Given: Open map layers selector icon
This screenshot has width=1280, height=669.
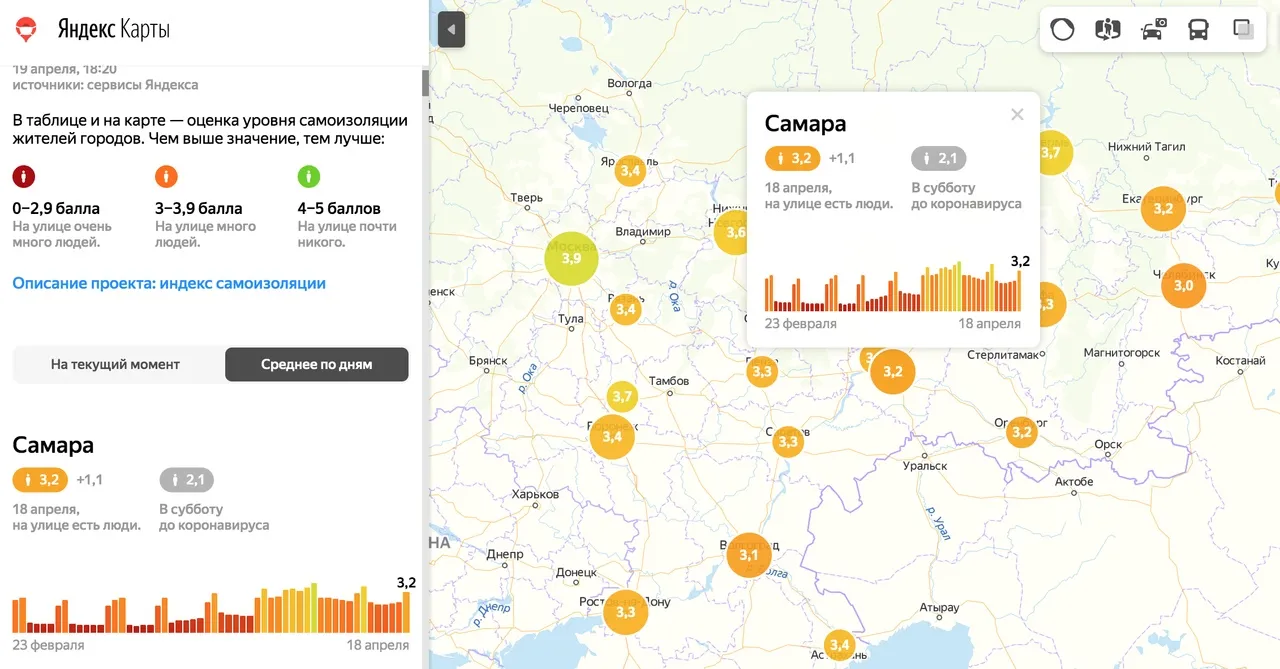Looking at the screenshot, I should coord(1243,30).
